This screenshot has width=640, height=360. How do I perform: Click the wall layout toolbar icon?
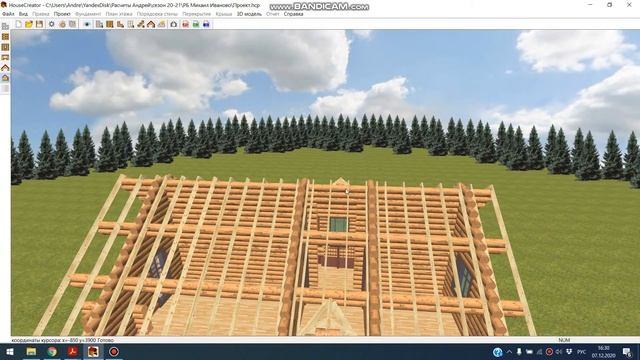coord(130,24)
